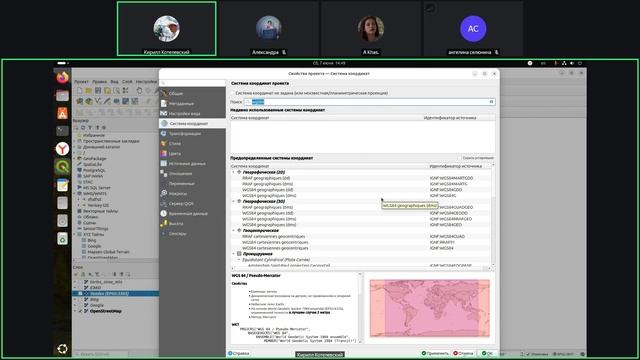The width and height of the screenshot is (640, 360).
Task: Open Show Applications grid in the dock
Action: pyautogui.click(x=62, y=349)
